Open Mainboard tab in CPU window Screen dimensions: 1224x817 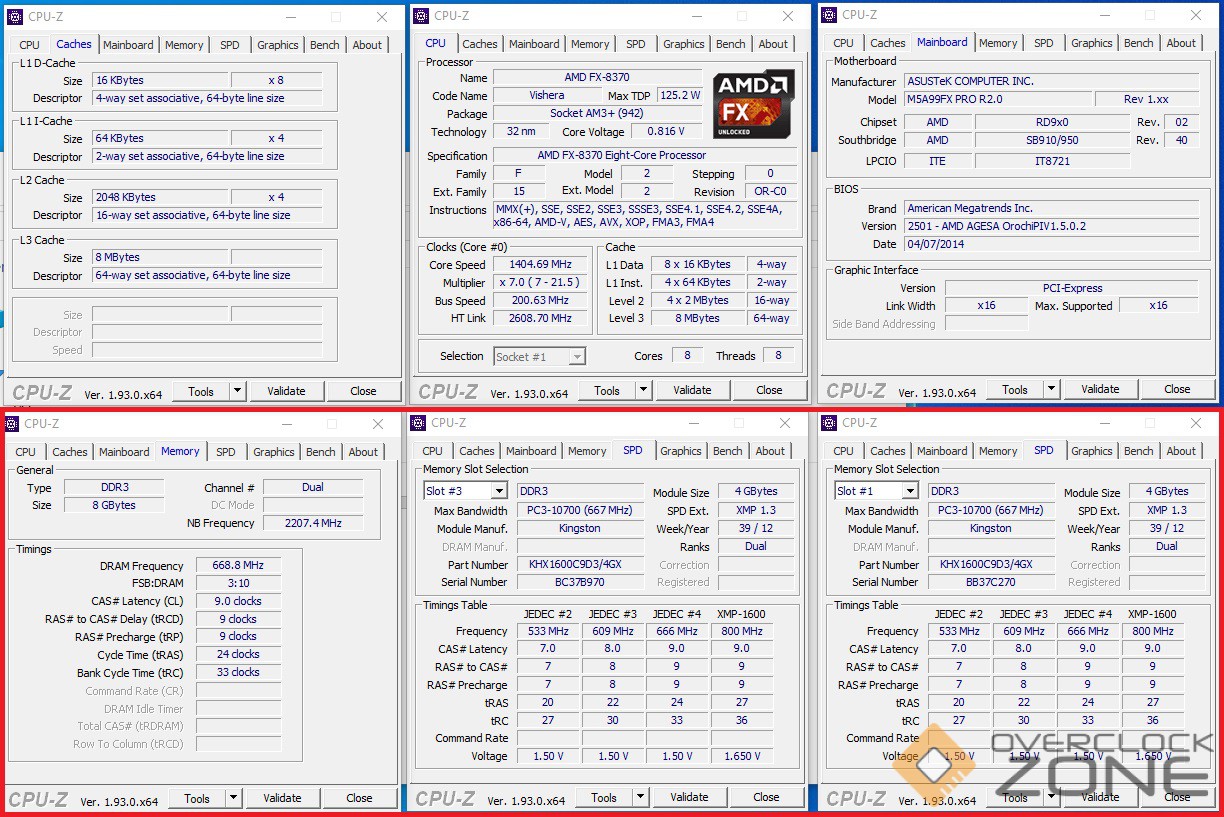click(534, 44)
